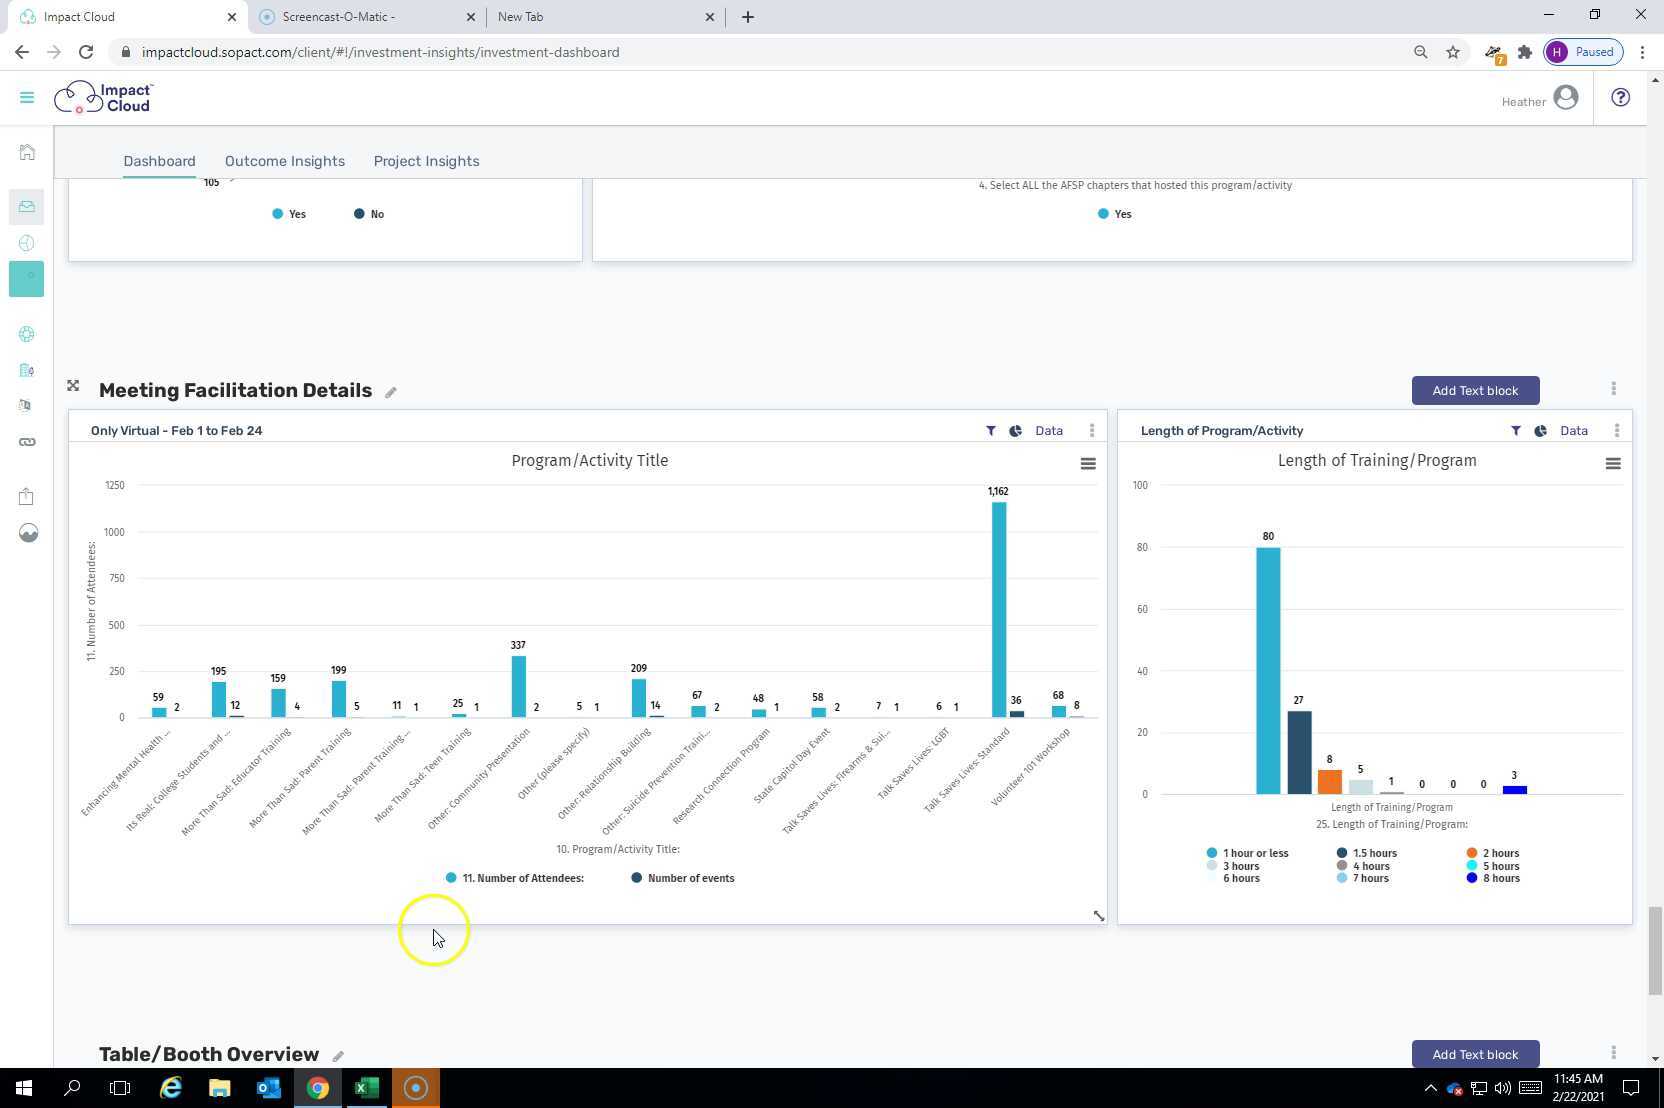The width and height of the screenshot is (1664, 1108).
Task: Bookmark page with the star icon
Action: 1453,52
